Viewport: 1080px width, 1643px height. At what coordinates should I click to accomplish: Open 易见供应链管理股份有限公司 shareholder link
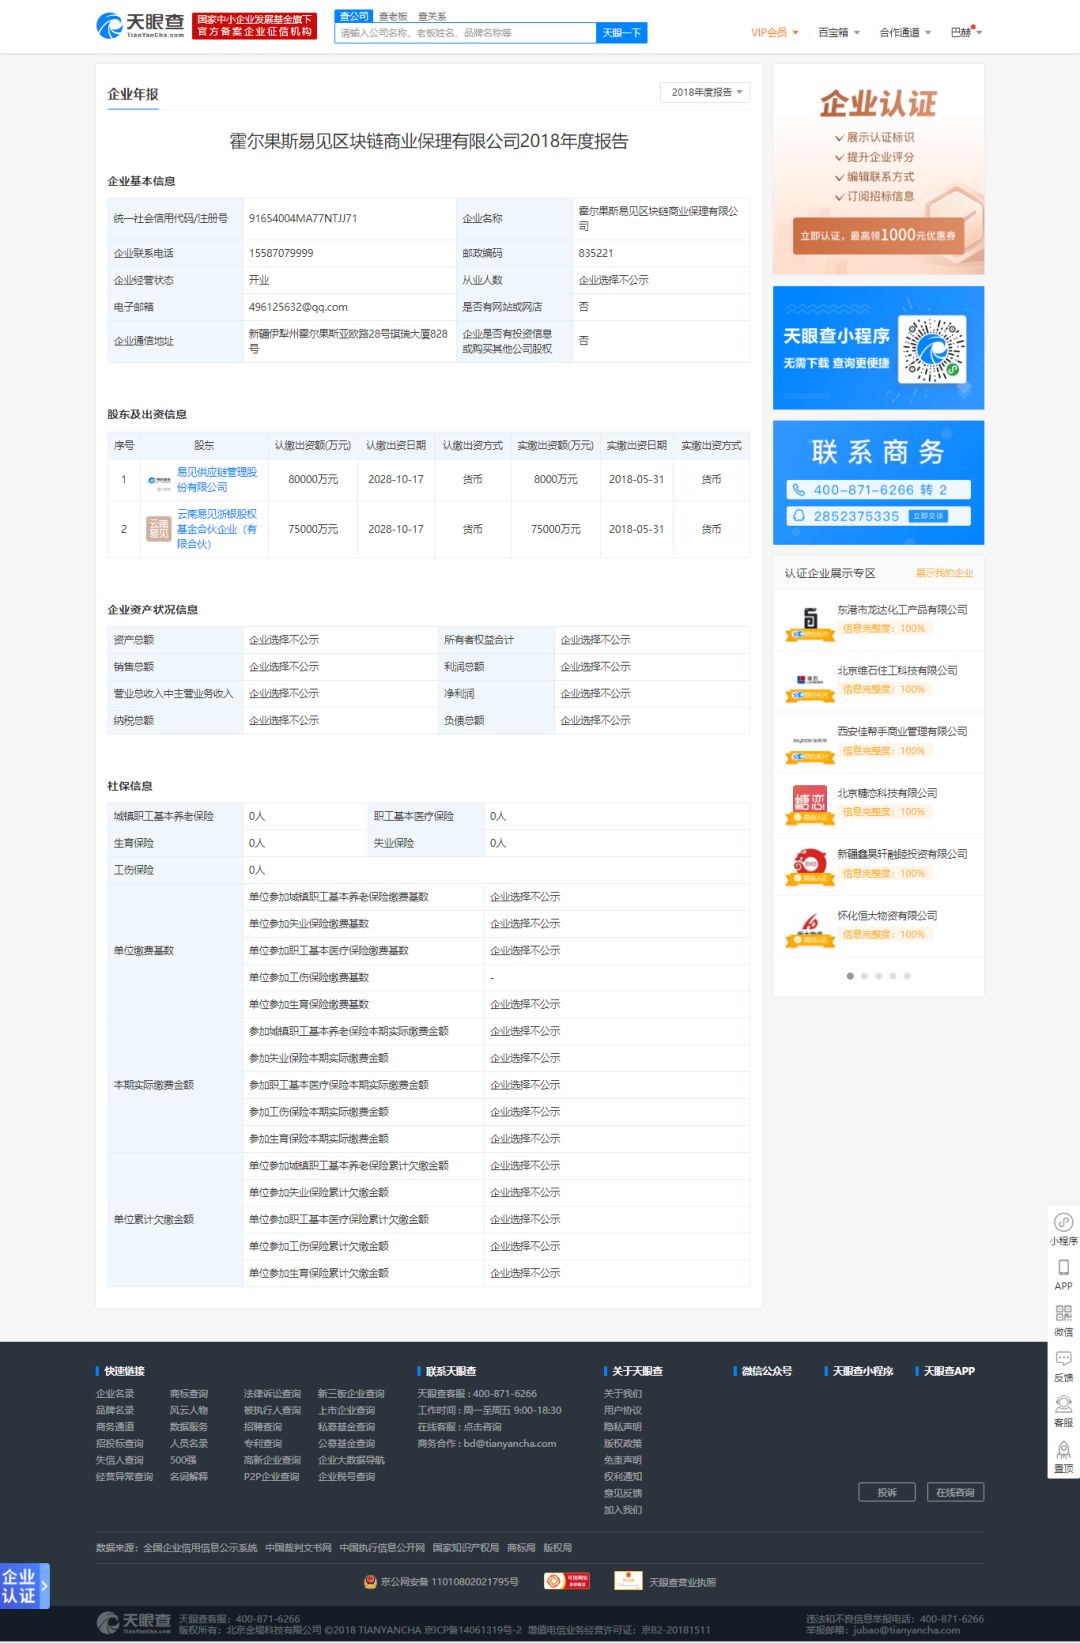pos(217,480)
